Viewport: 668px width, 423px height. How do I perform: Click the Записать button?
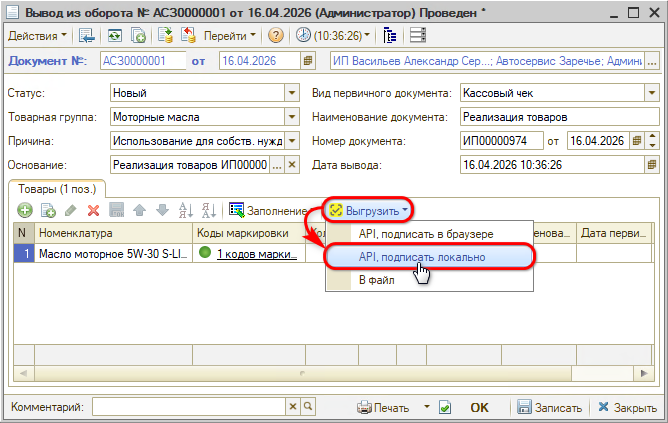click(x=549, y=408)
